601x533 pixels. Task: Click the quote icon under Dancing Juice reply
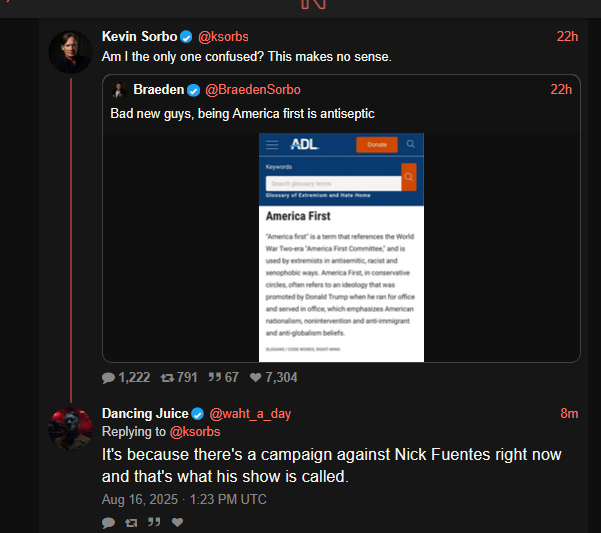pyautogui.click(x=154, y=522)
